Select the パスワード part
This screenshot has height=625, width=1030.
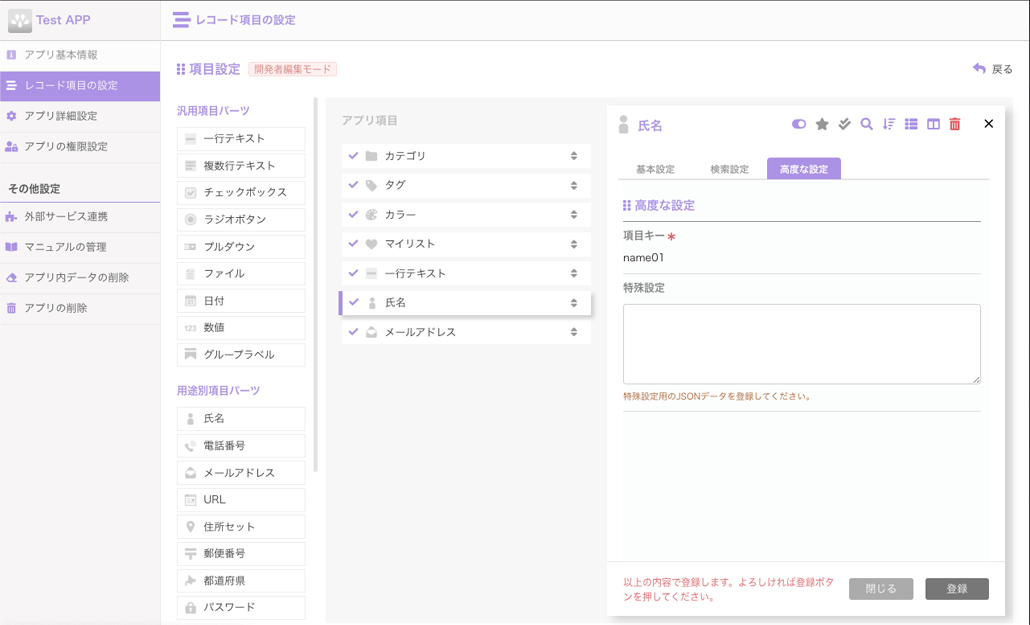coord(241,607)
